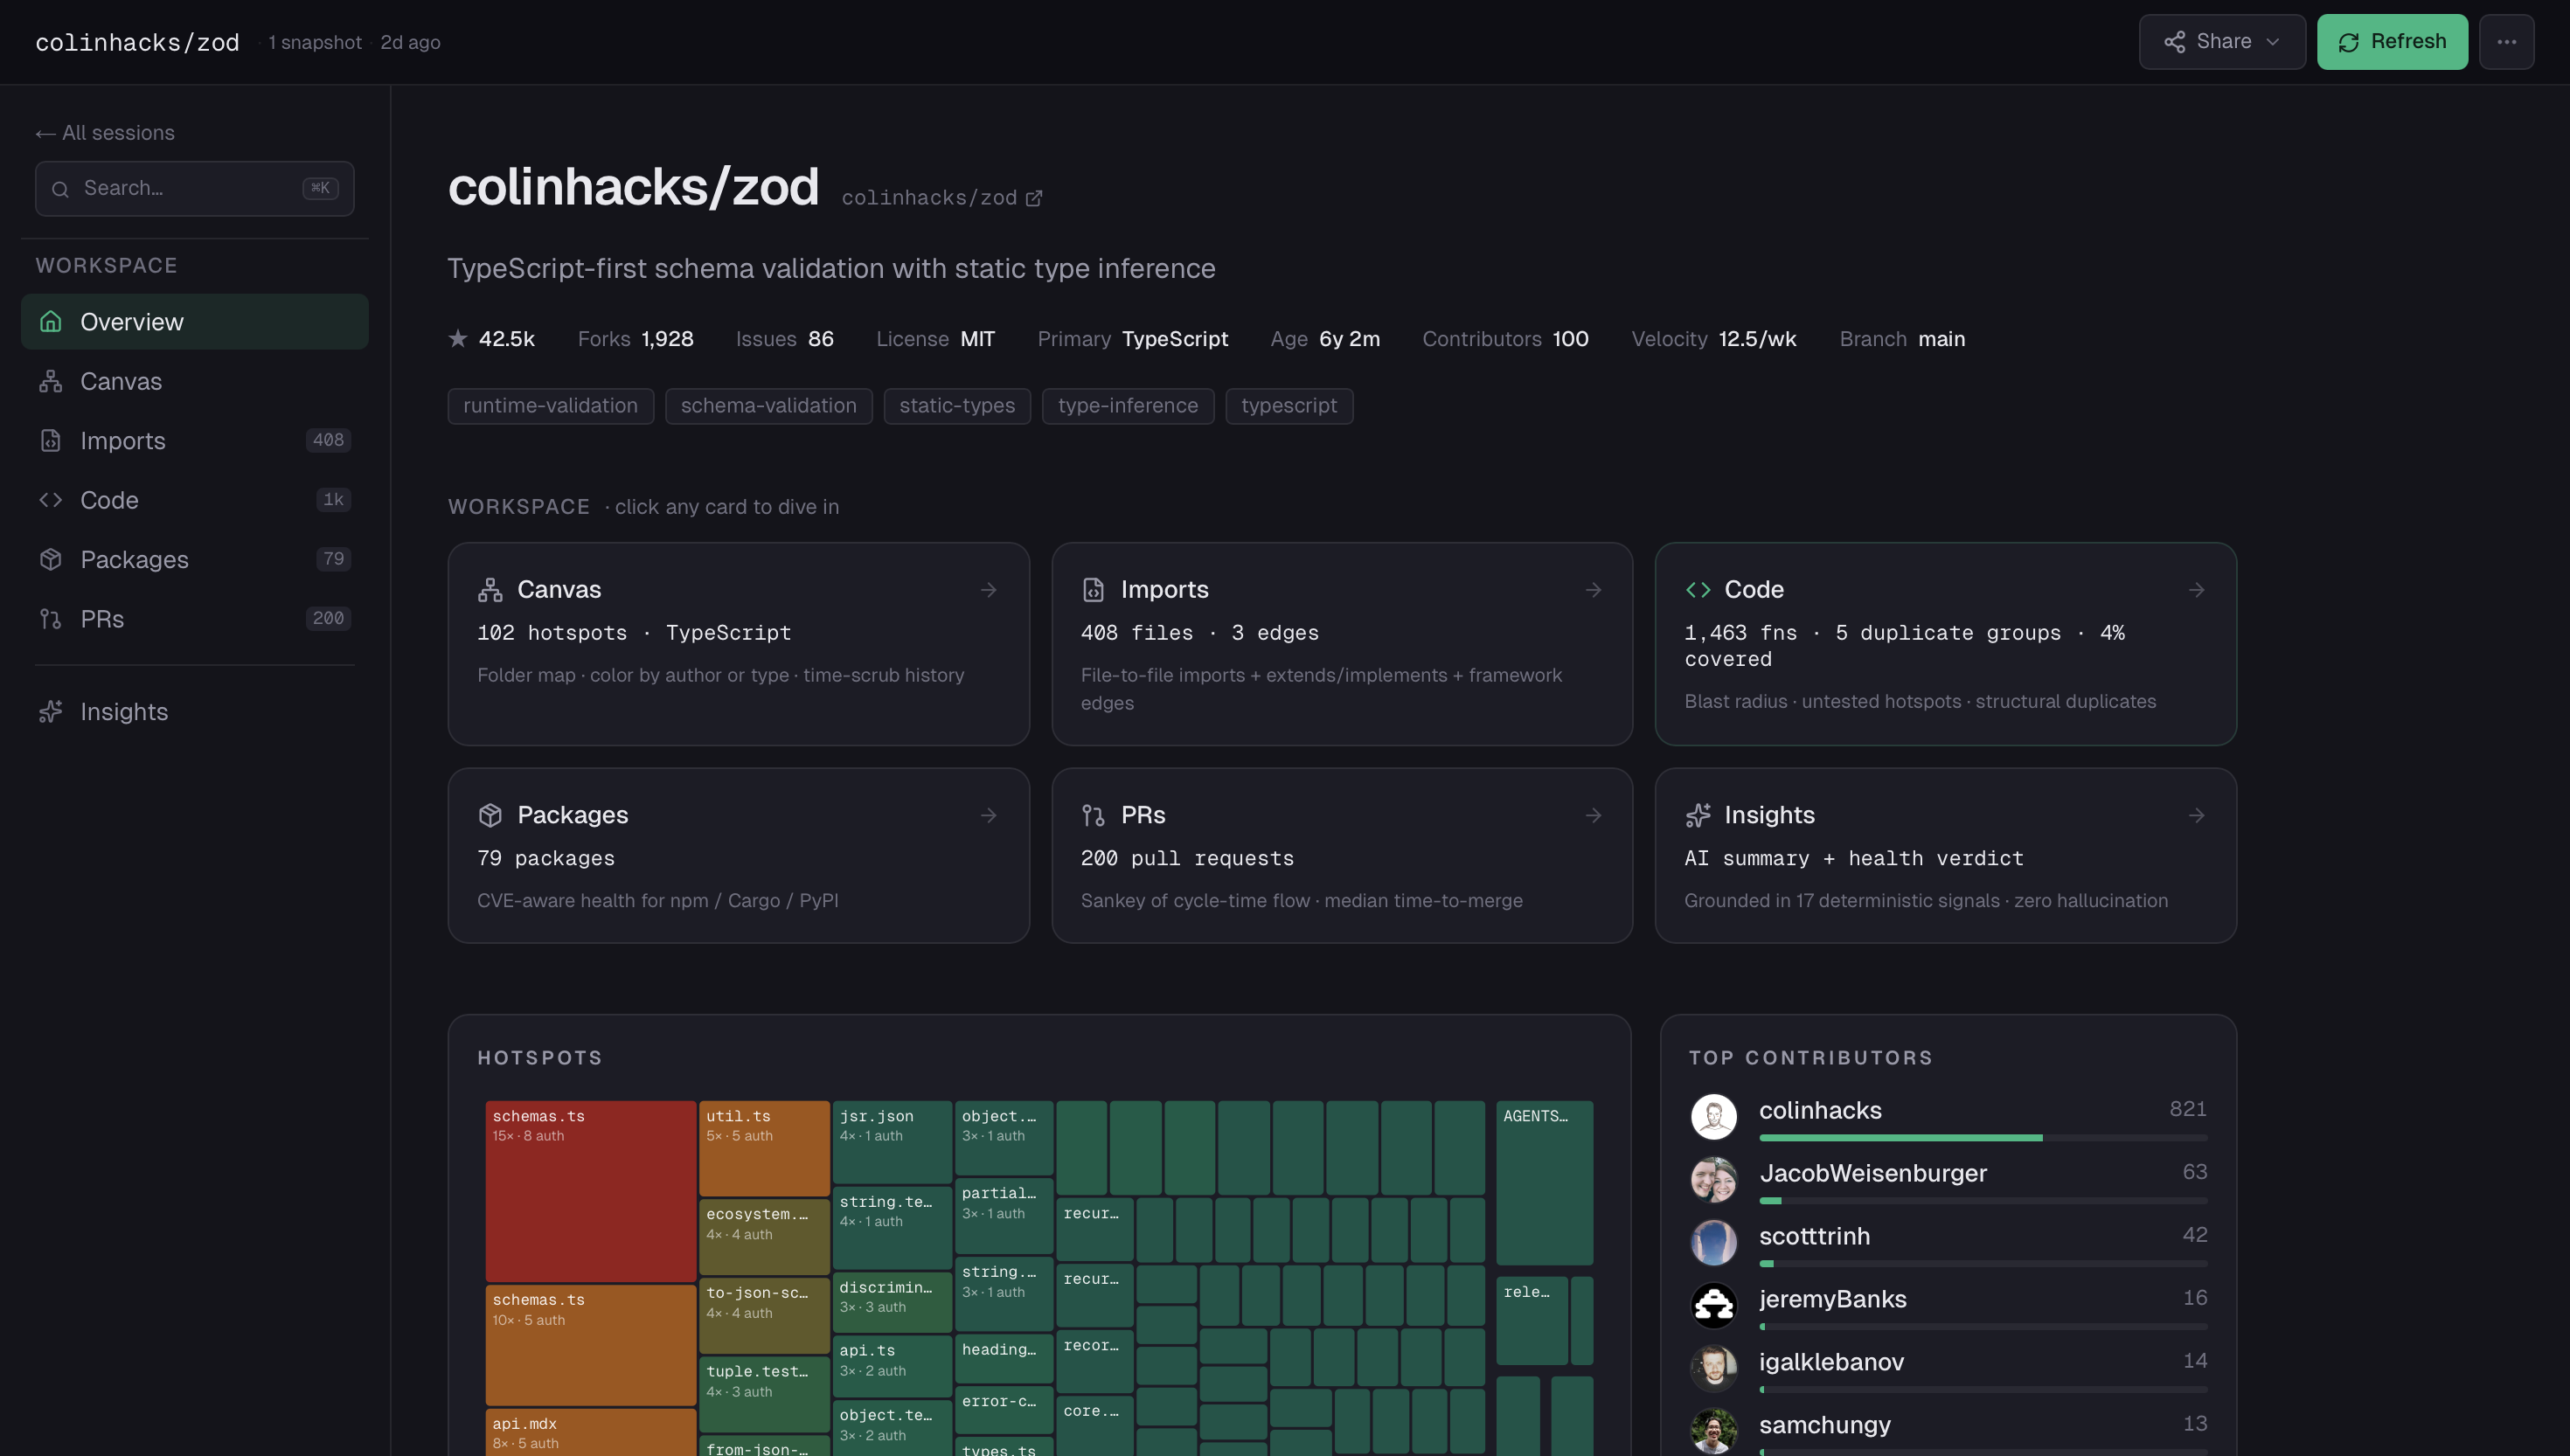Click the arrow on the Packages card
2570x1456 pixels.
tap(988, 815)
